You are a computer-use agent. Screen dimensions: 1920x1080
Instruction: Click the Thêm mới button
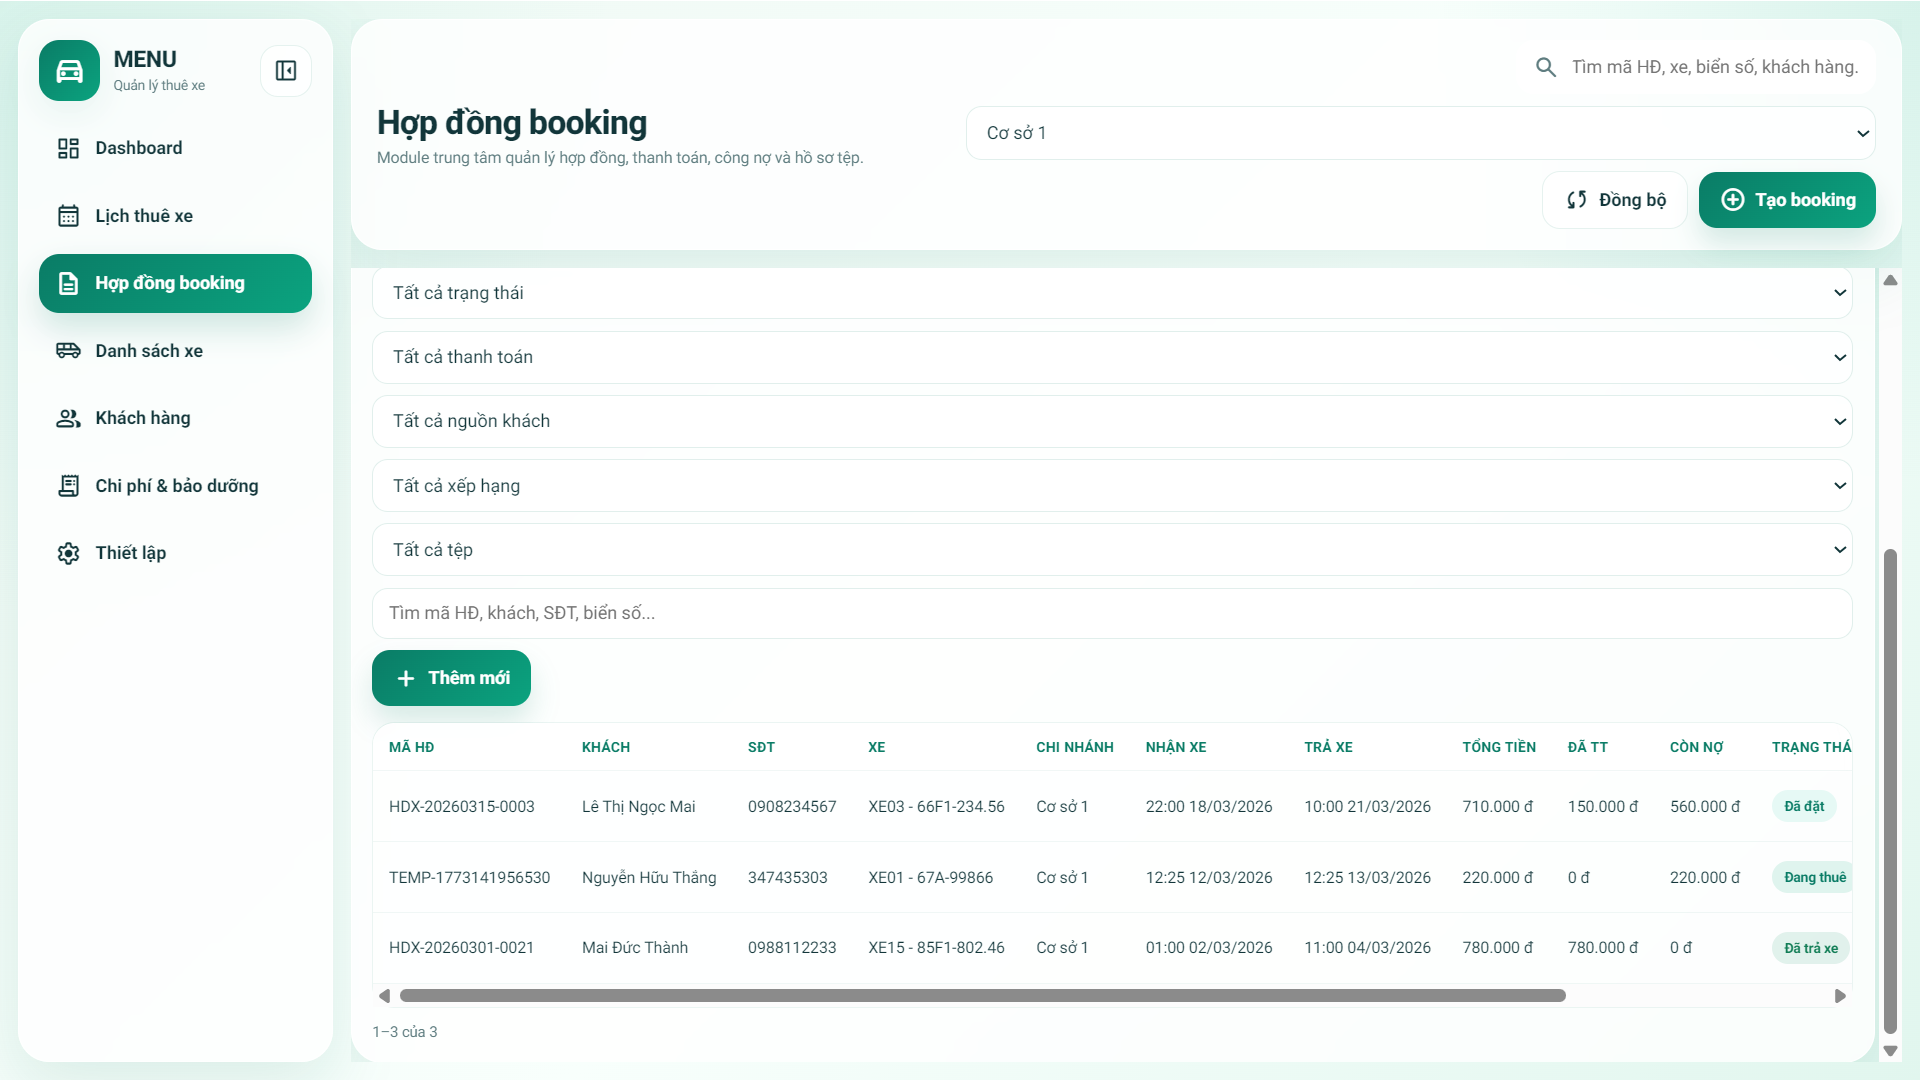click(x=450, y=677)
